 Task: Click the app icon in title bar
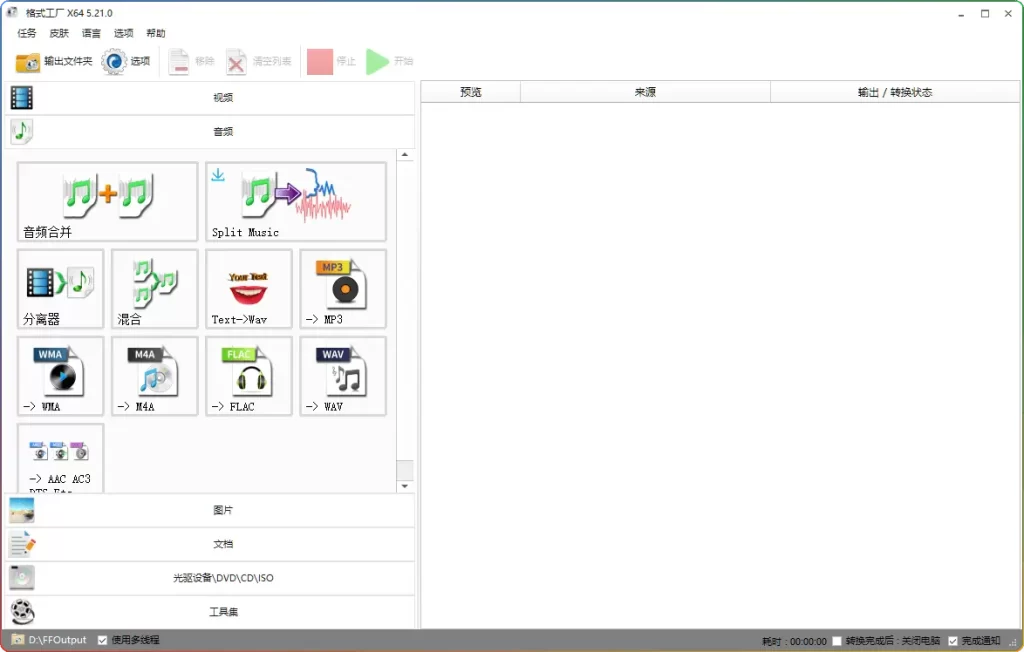[12, 12]
